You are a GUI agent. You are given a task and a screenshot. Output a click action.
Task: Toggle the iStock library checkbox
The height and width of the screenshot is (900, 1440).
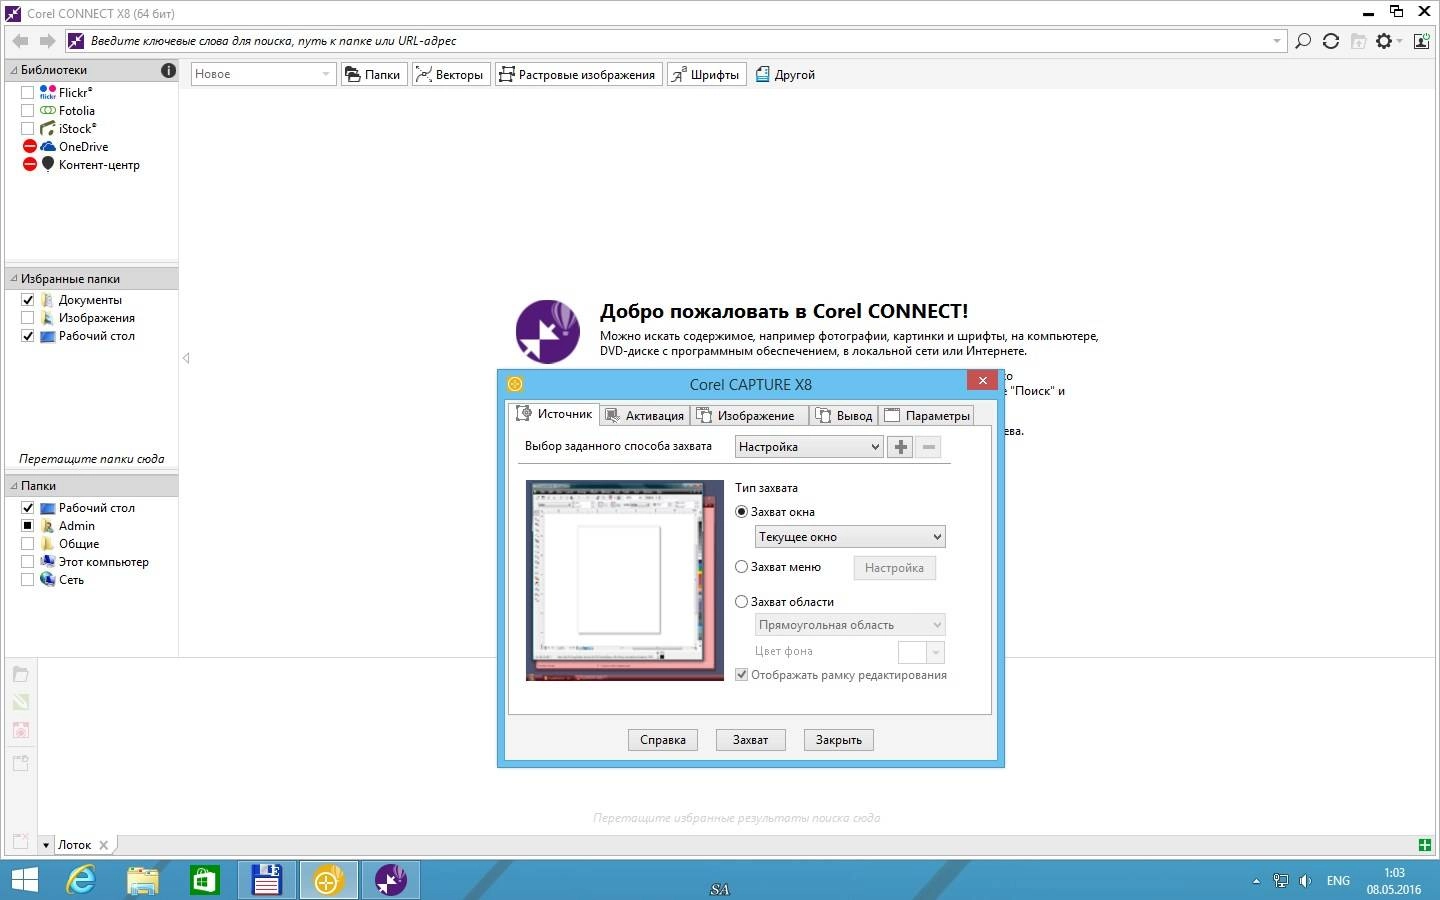28,128
